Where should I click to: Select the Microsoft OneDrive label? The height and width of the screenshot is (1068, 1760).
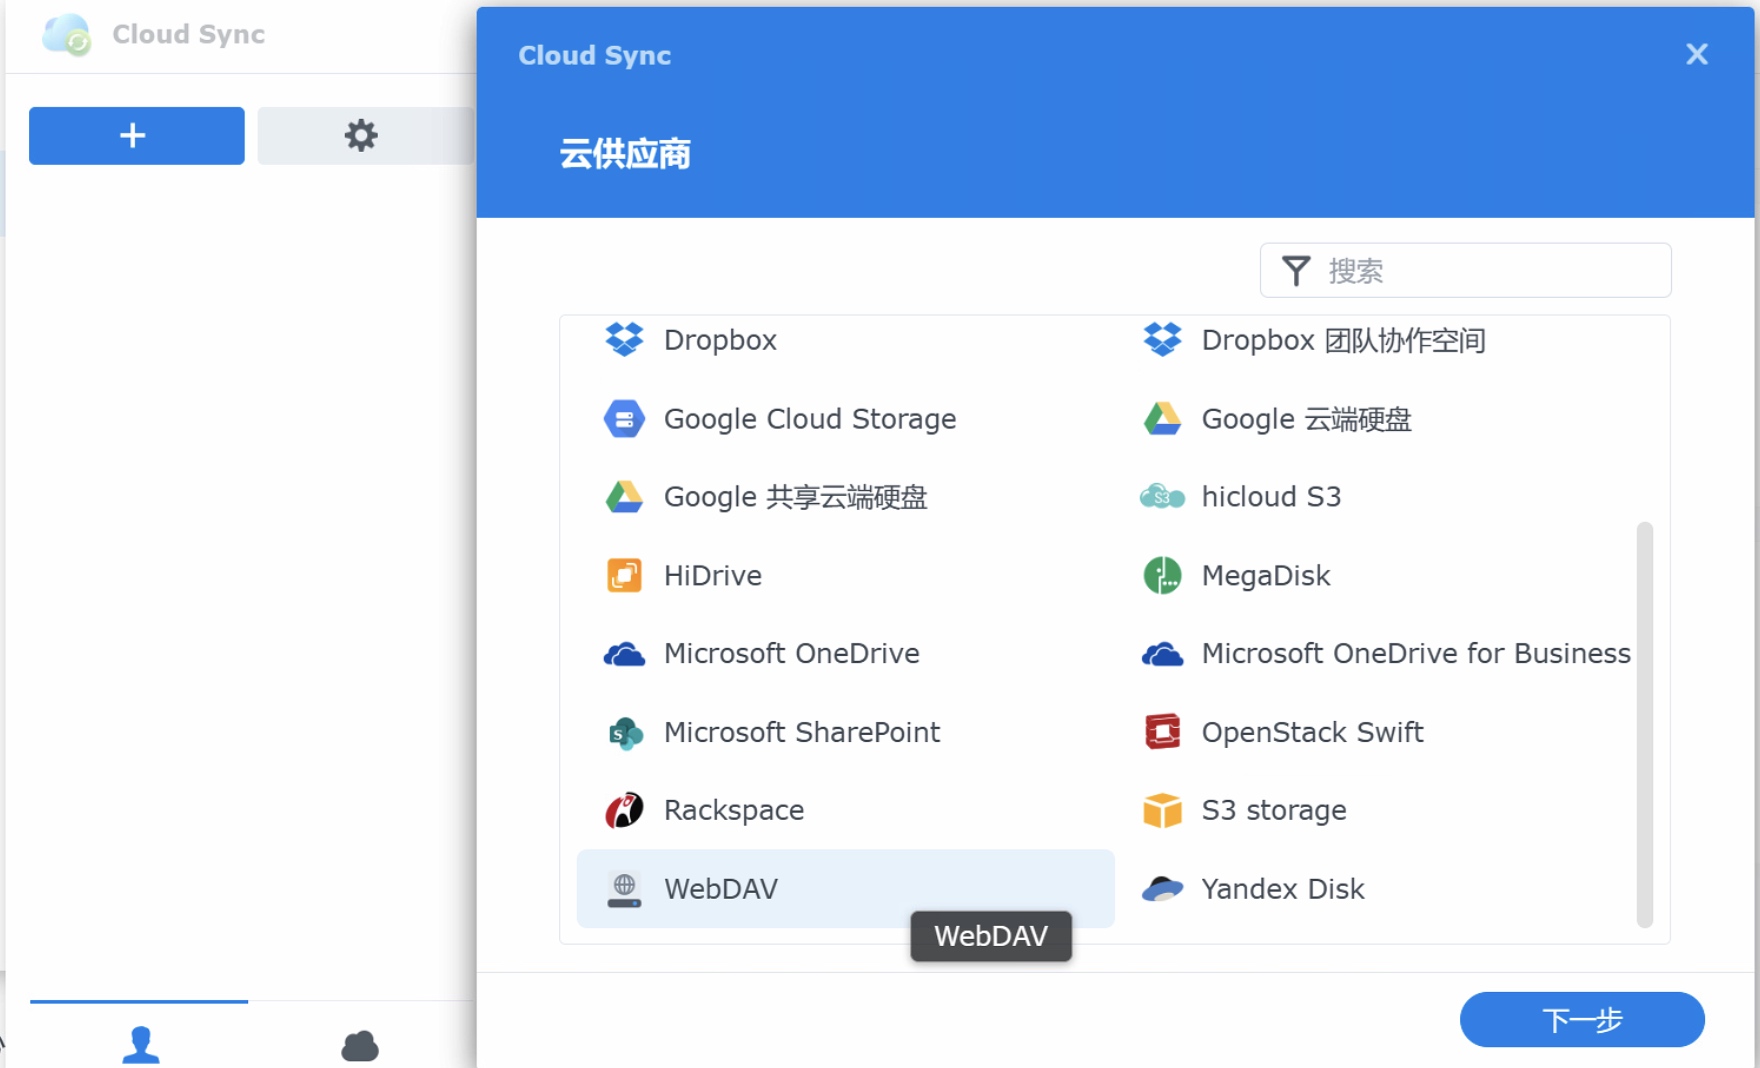(792, 654)
